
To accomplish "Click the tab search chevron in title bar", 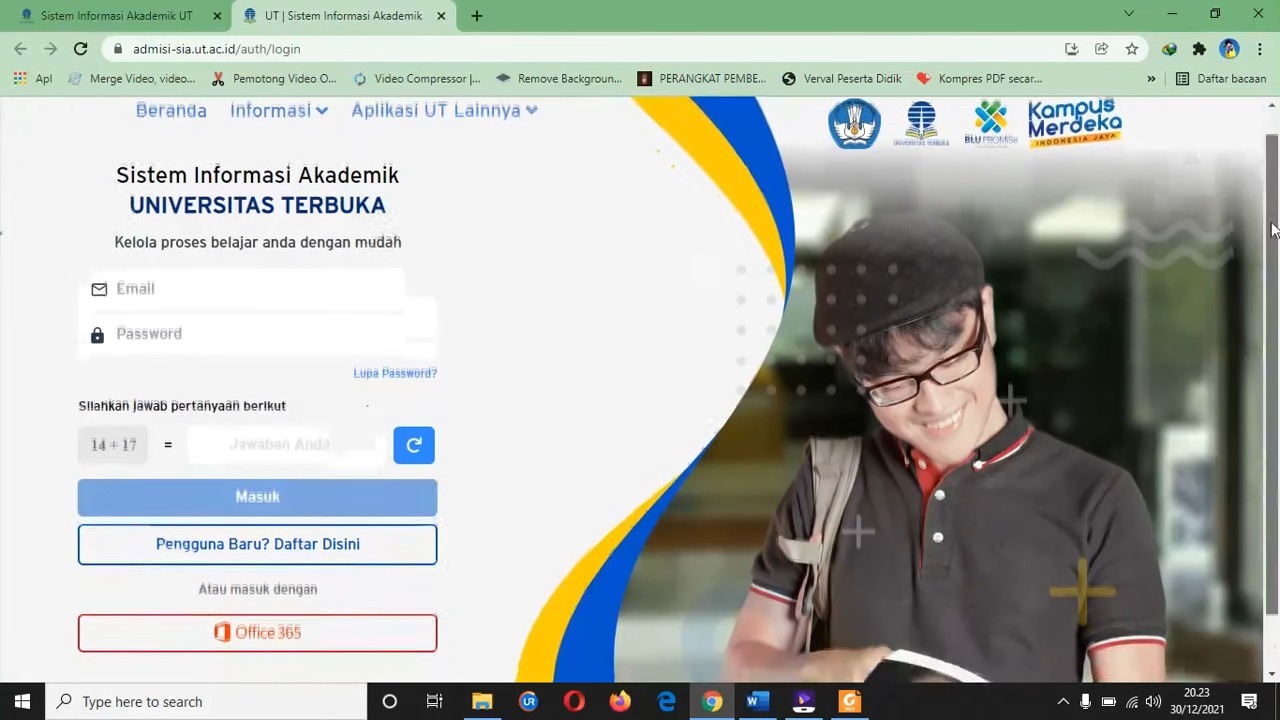I will [1129, 14].
